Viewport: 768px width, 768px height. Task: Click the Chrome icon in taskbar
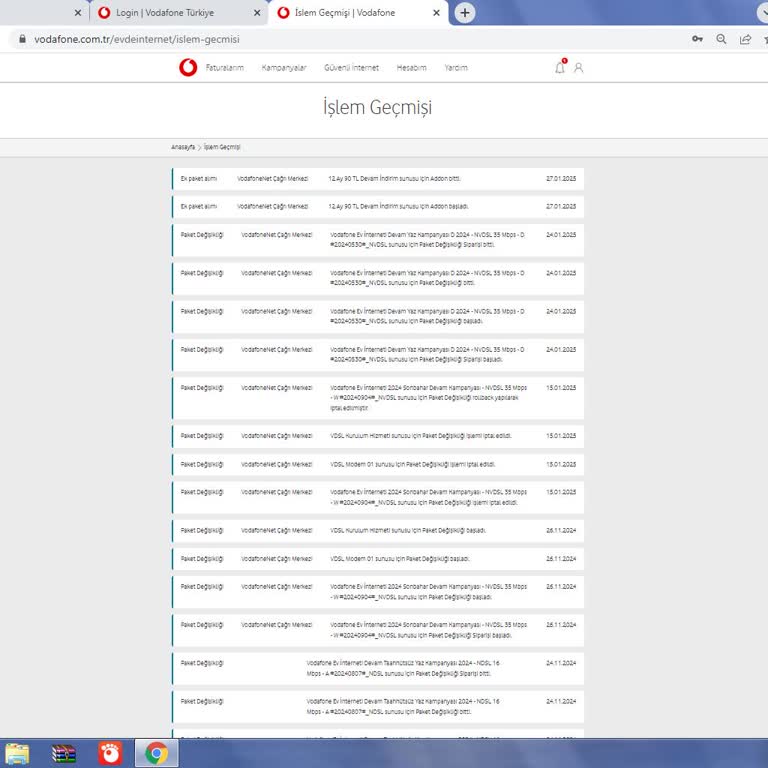point(156,753)
